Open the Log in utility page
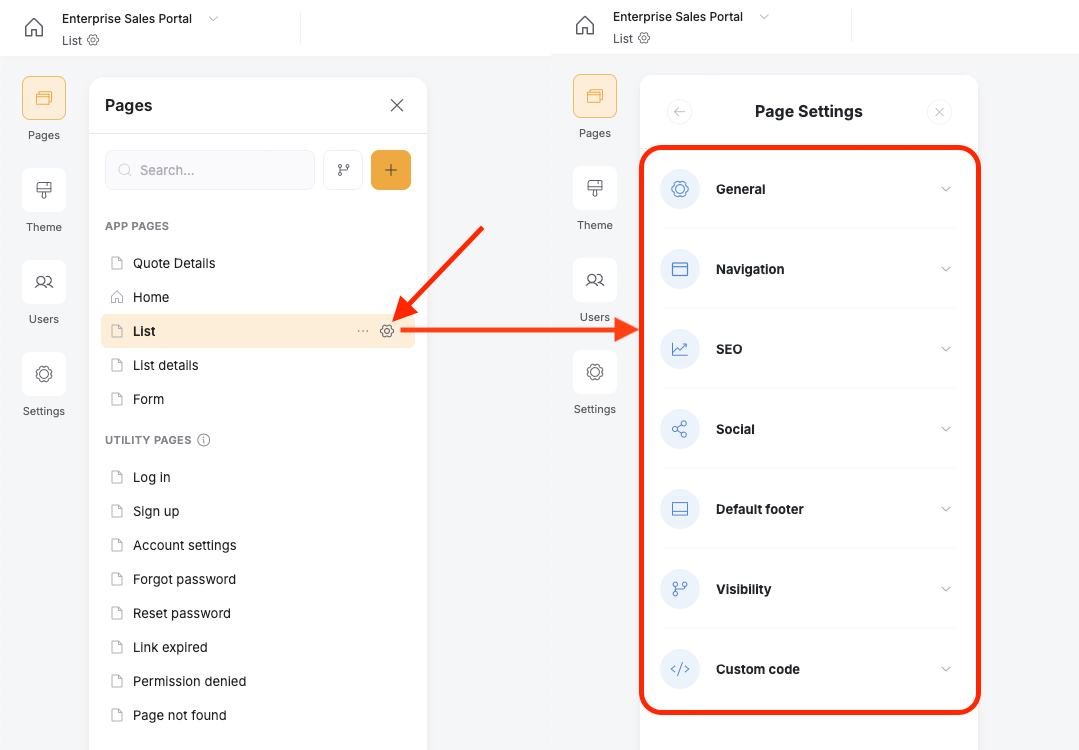Screen dimensions: 1079x750 pyautogui.click(x=258, y=478)
